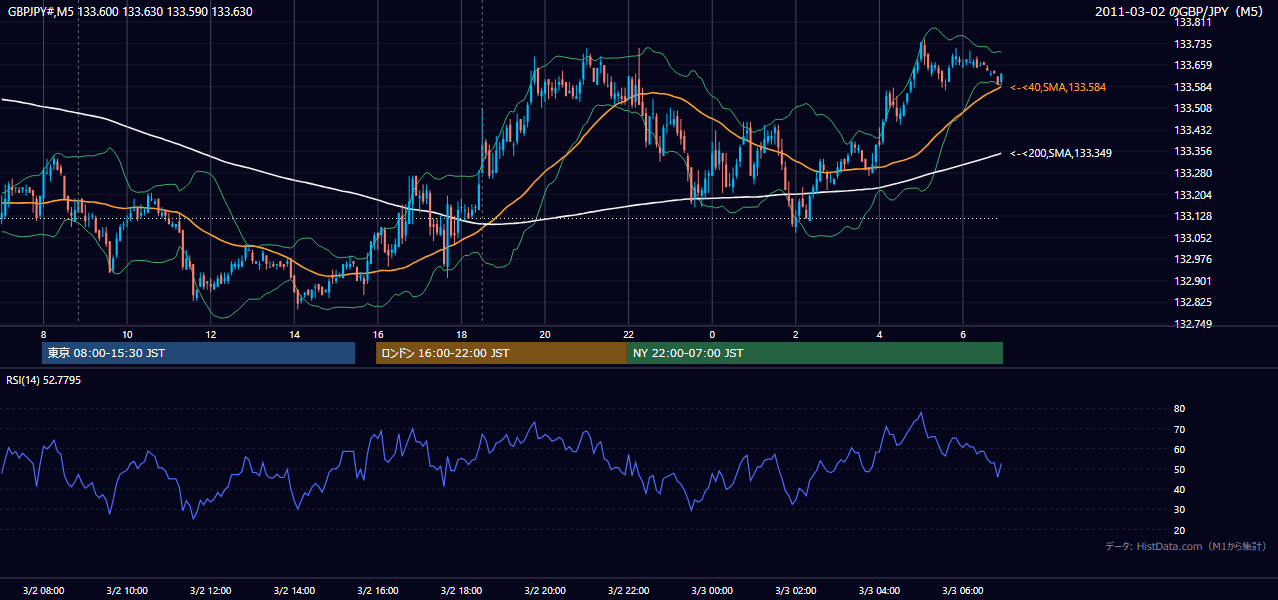Click hour label 12 under price chart
1278x600 pixels.
pos(210,334)
